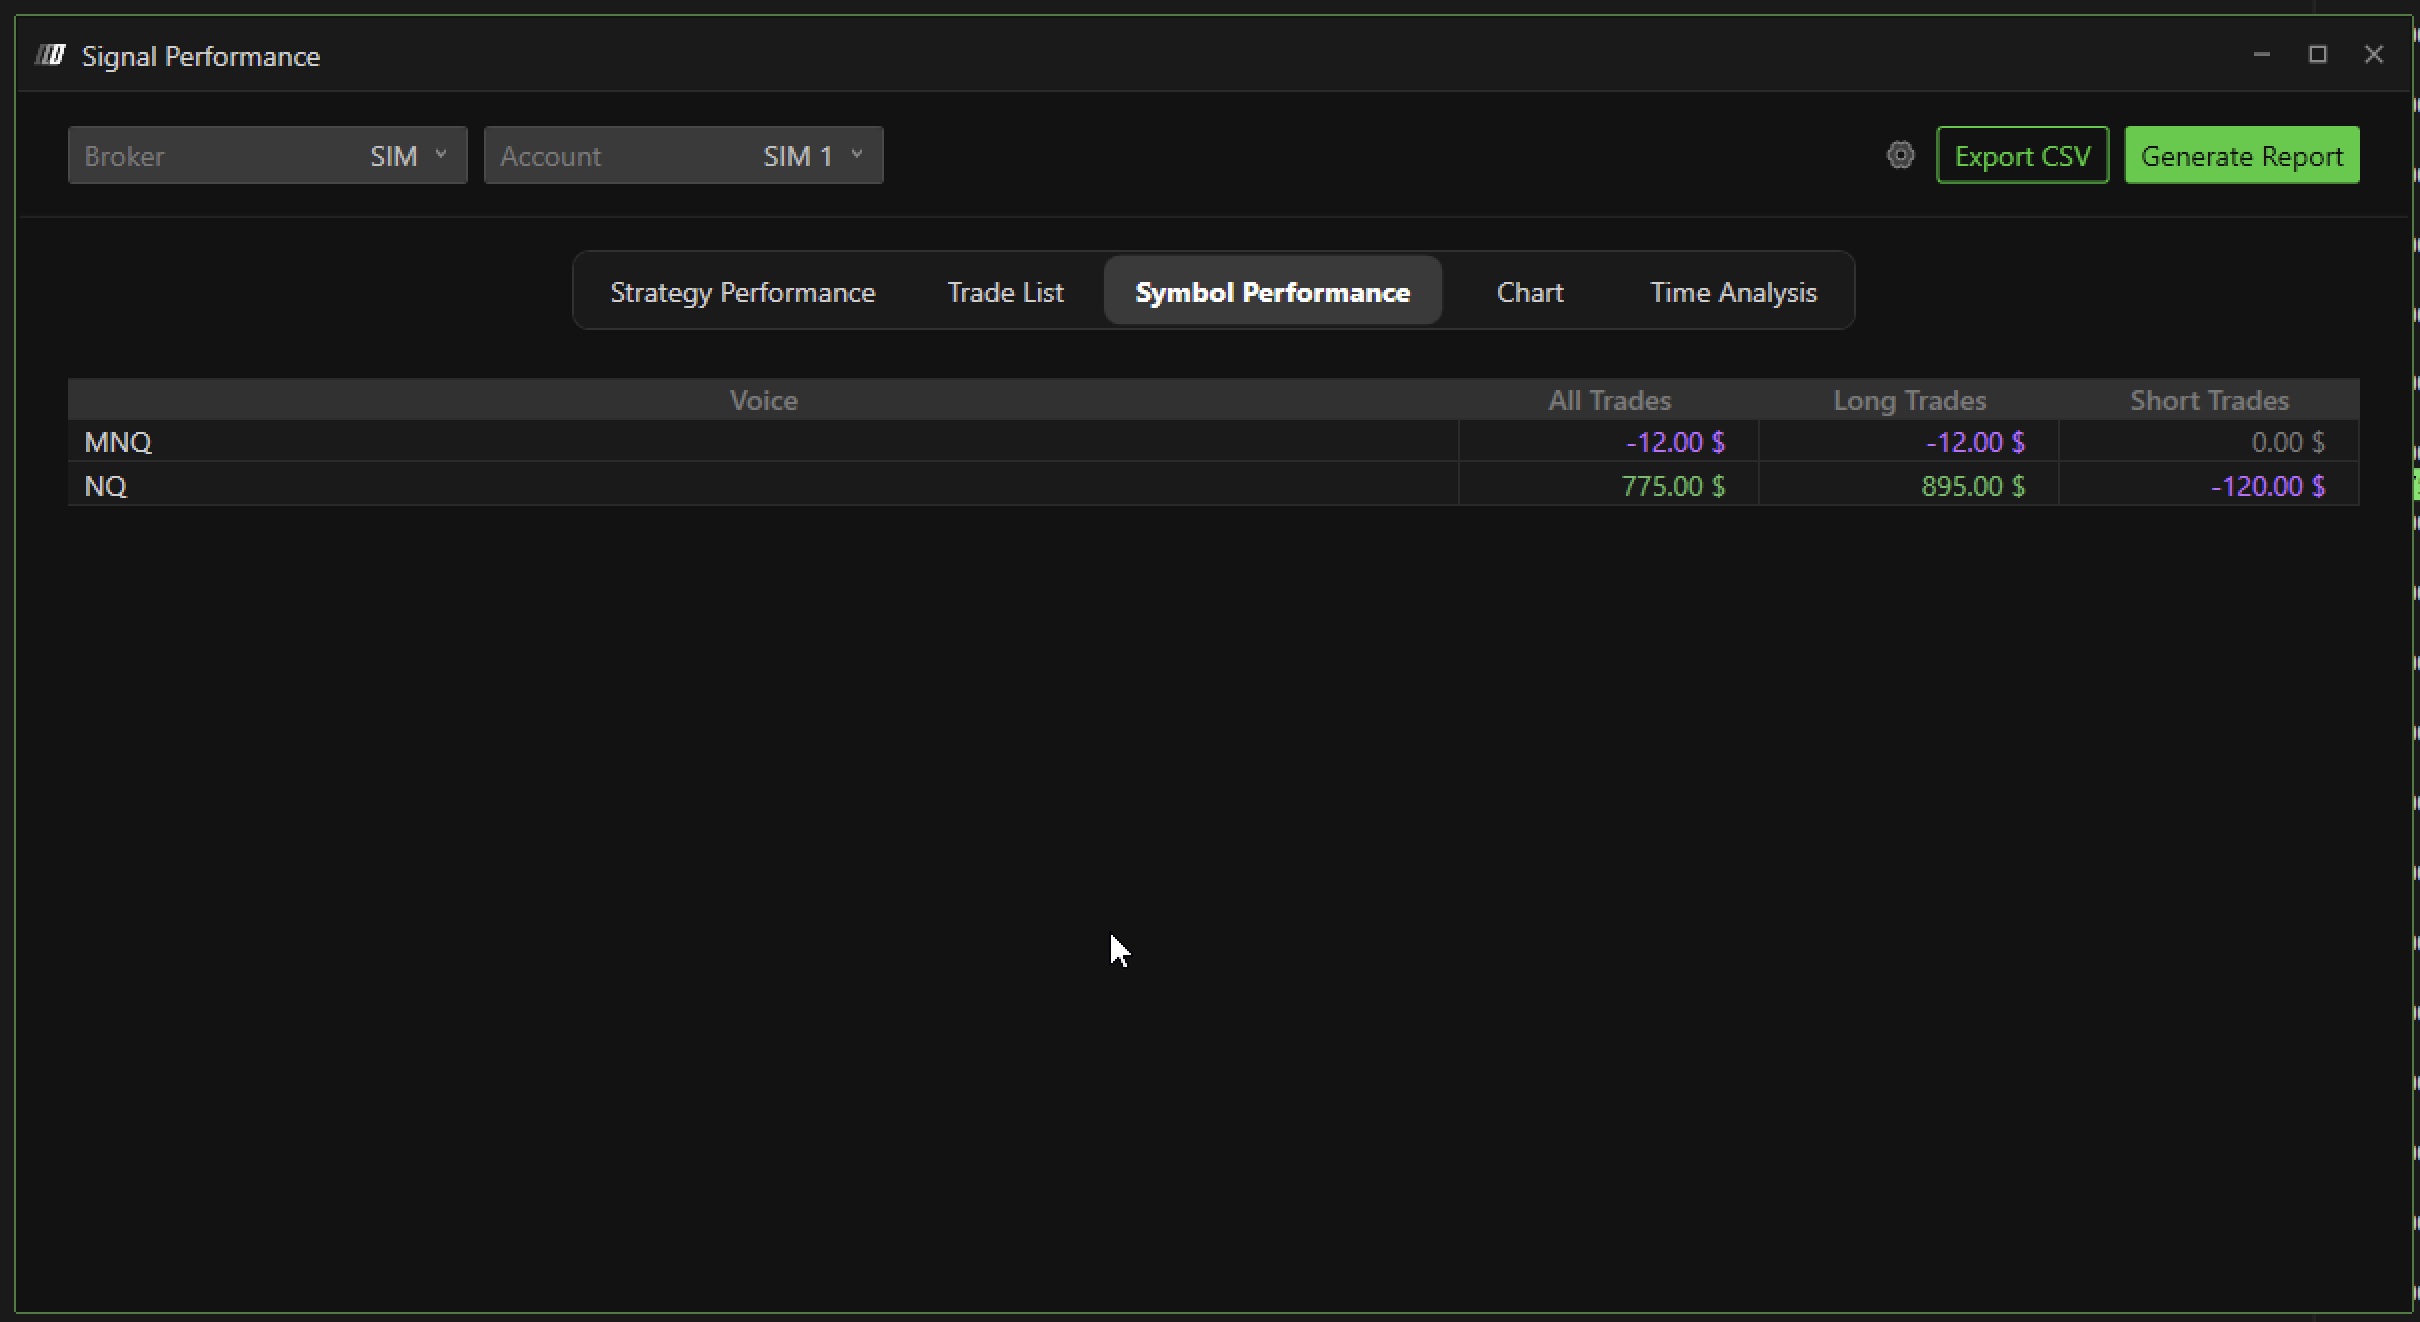The image size is (2420, 1322).
Task: Open the Broker SIM dropdown
Action: click(267, 155)
